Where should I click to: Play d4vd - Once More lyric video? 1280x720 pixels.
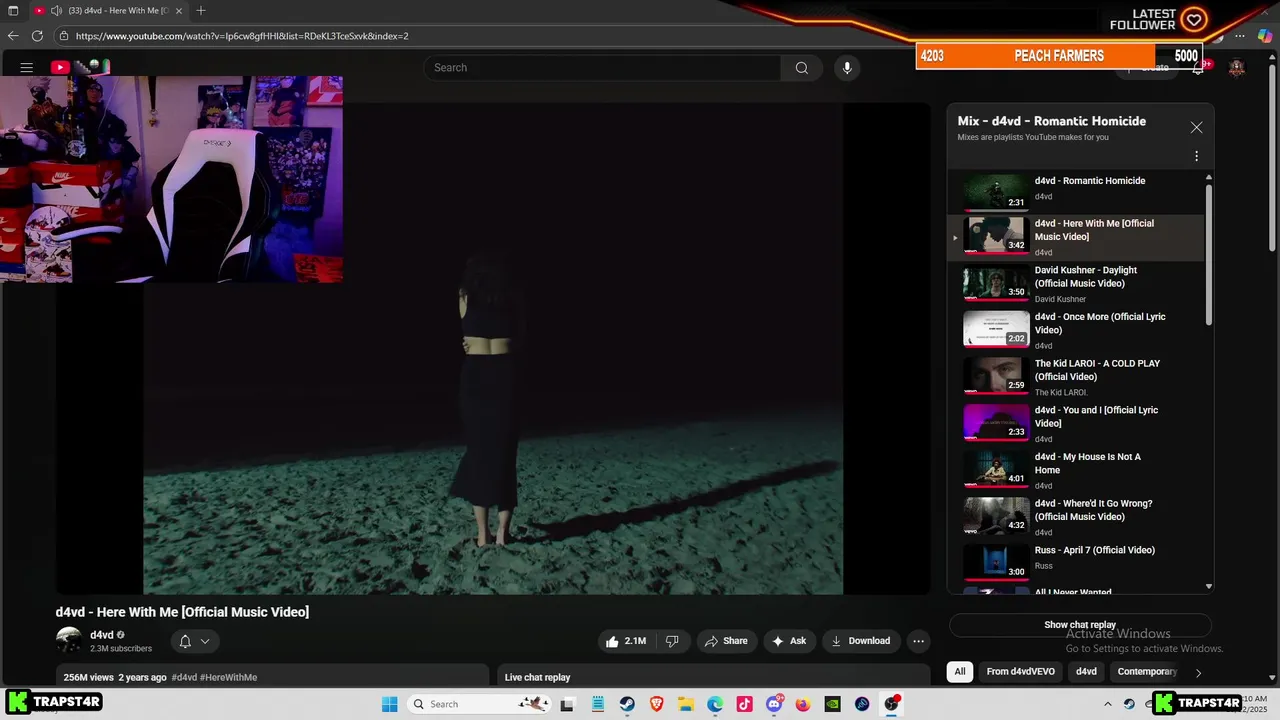1076,331
